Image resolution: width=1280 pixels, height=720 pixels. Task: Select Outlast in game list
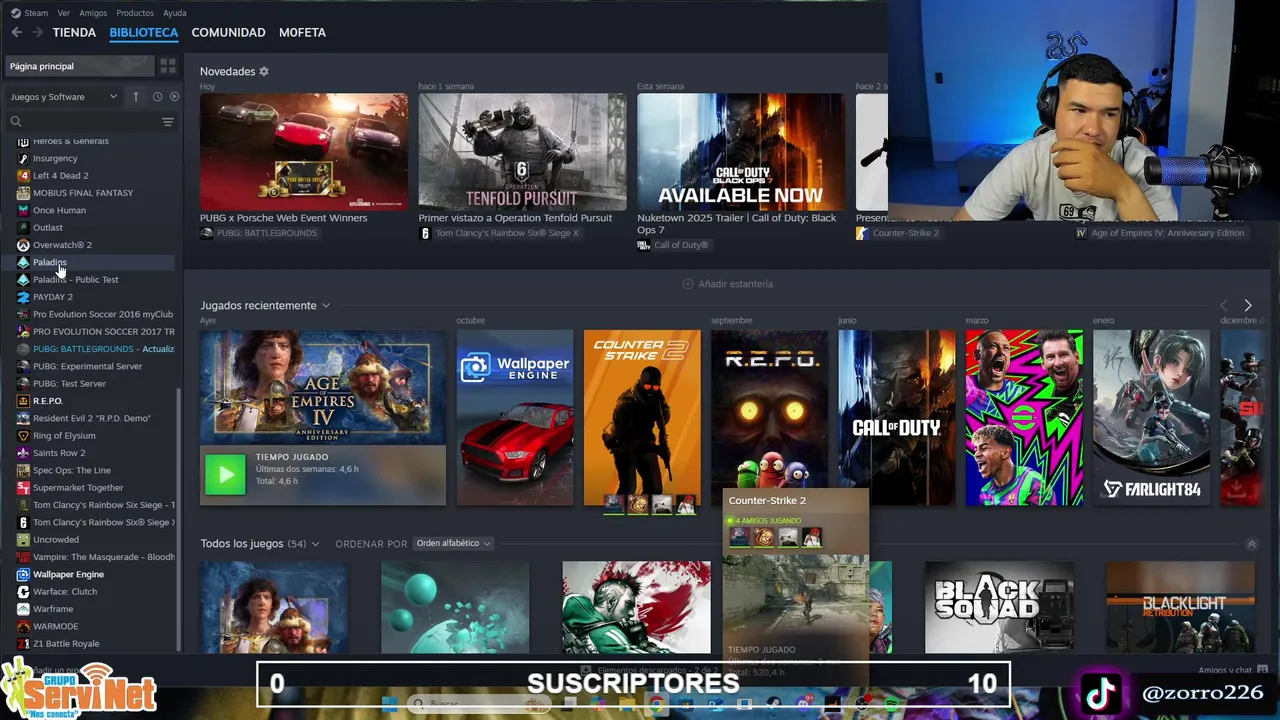tap(48, 228)
